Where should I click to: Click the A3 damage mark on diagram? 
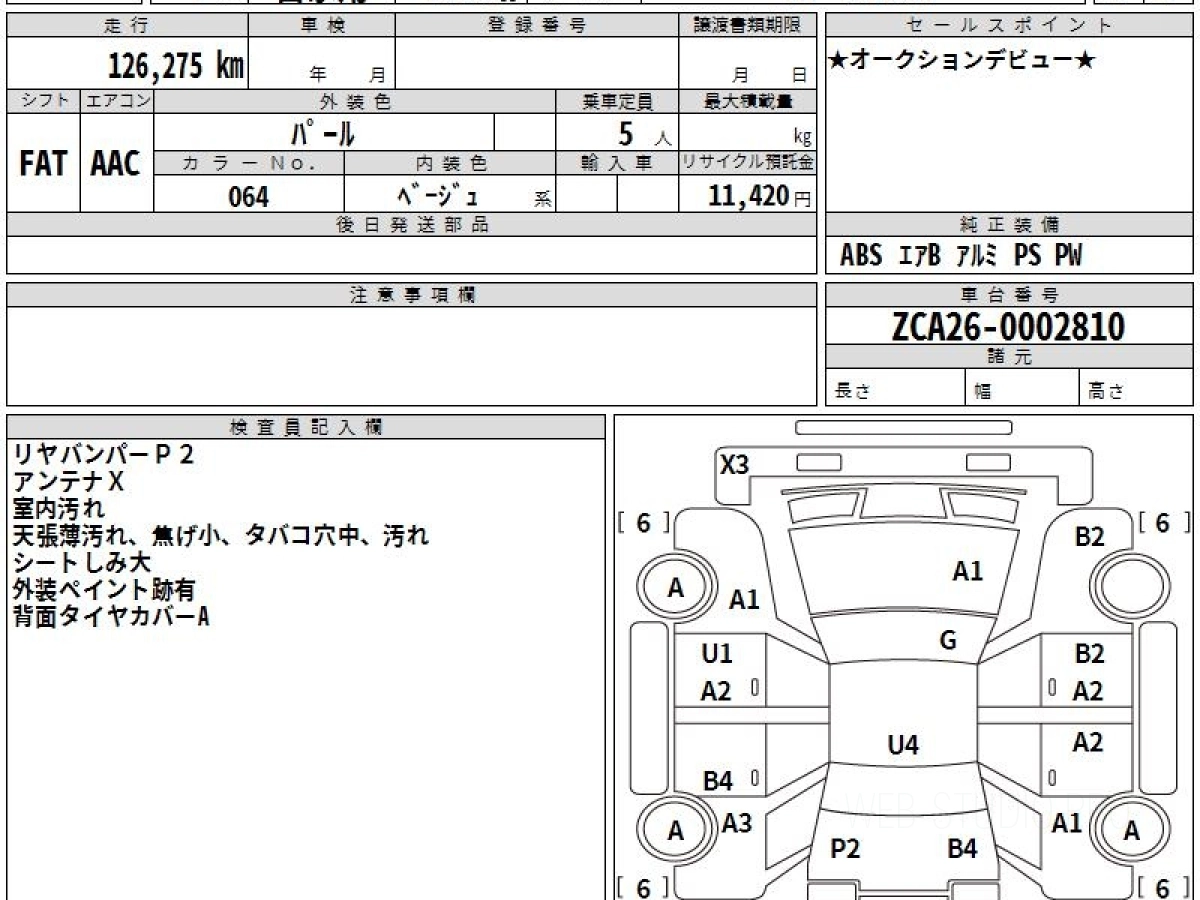[737, 822]
